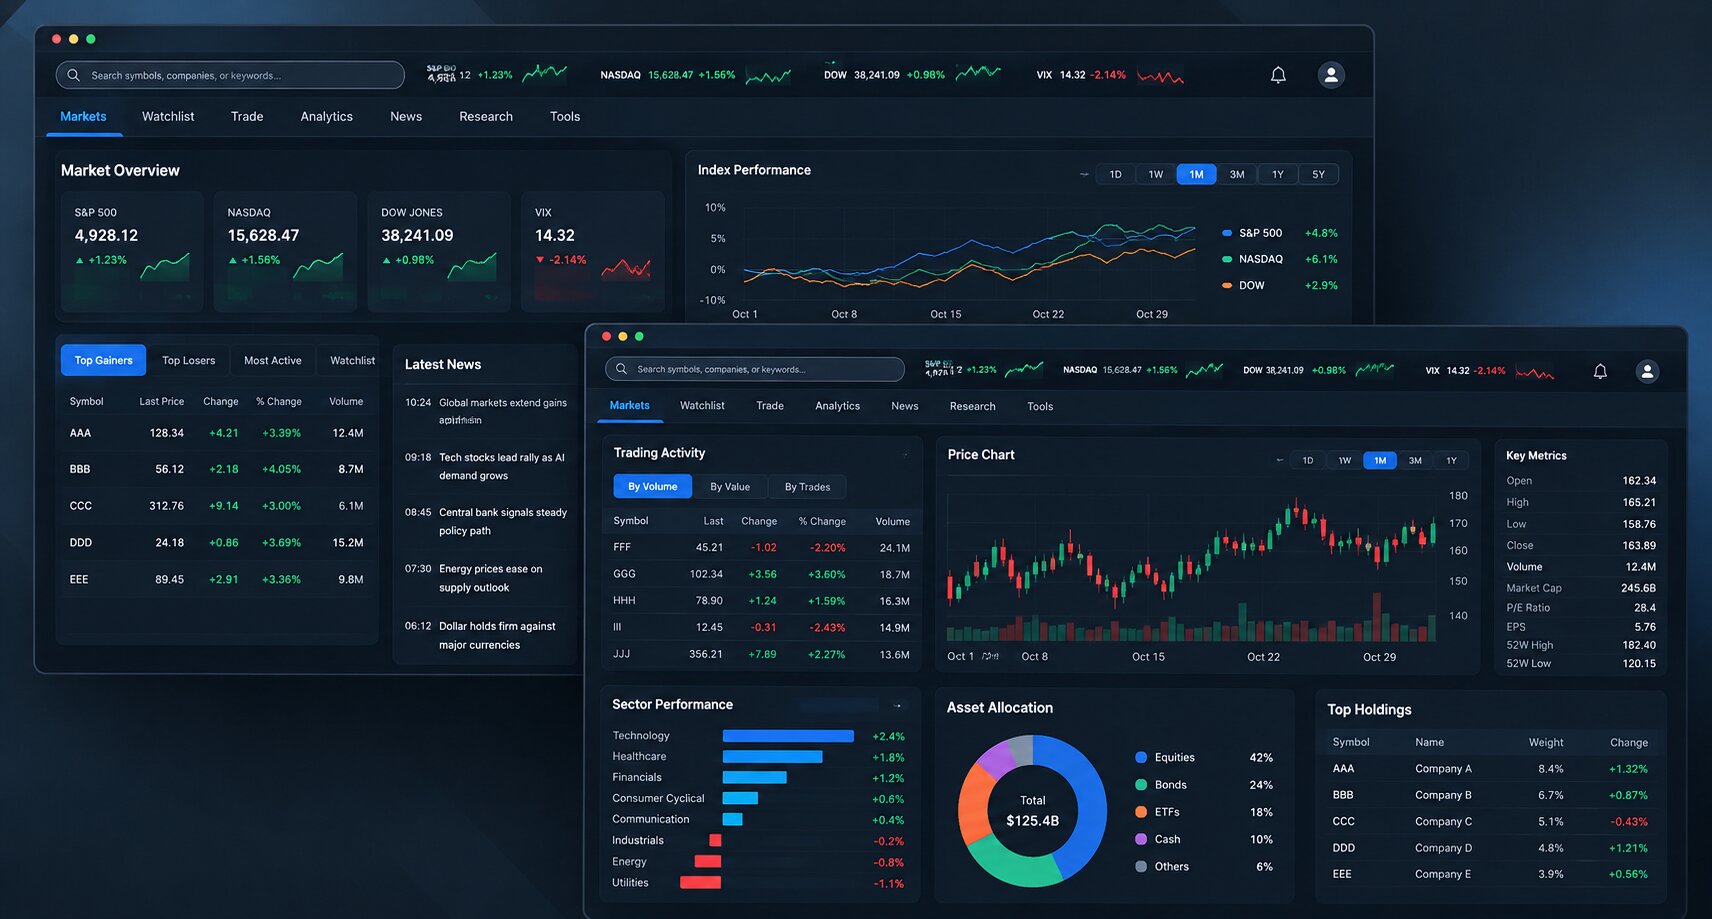Open the 'Central bank signals steady' news item
The height and width of the screenshot is (919, 1712).
point(486,522)
